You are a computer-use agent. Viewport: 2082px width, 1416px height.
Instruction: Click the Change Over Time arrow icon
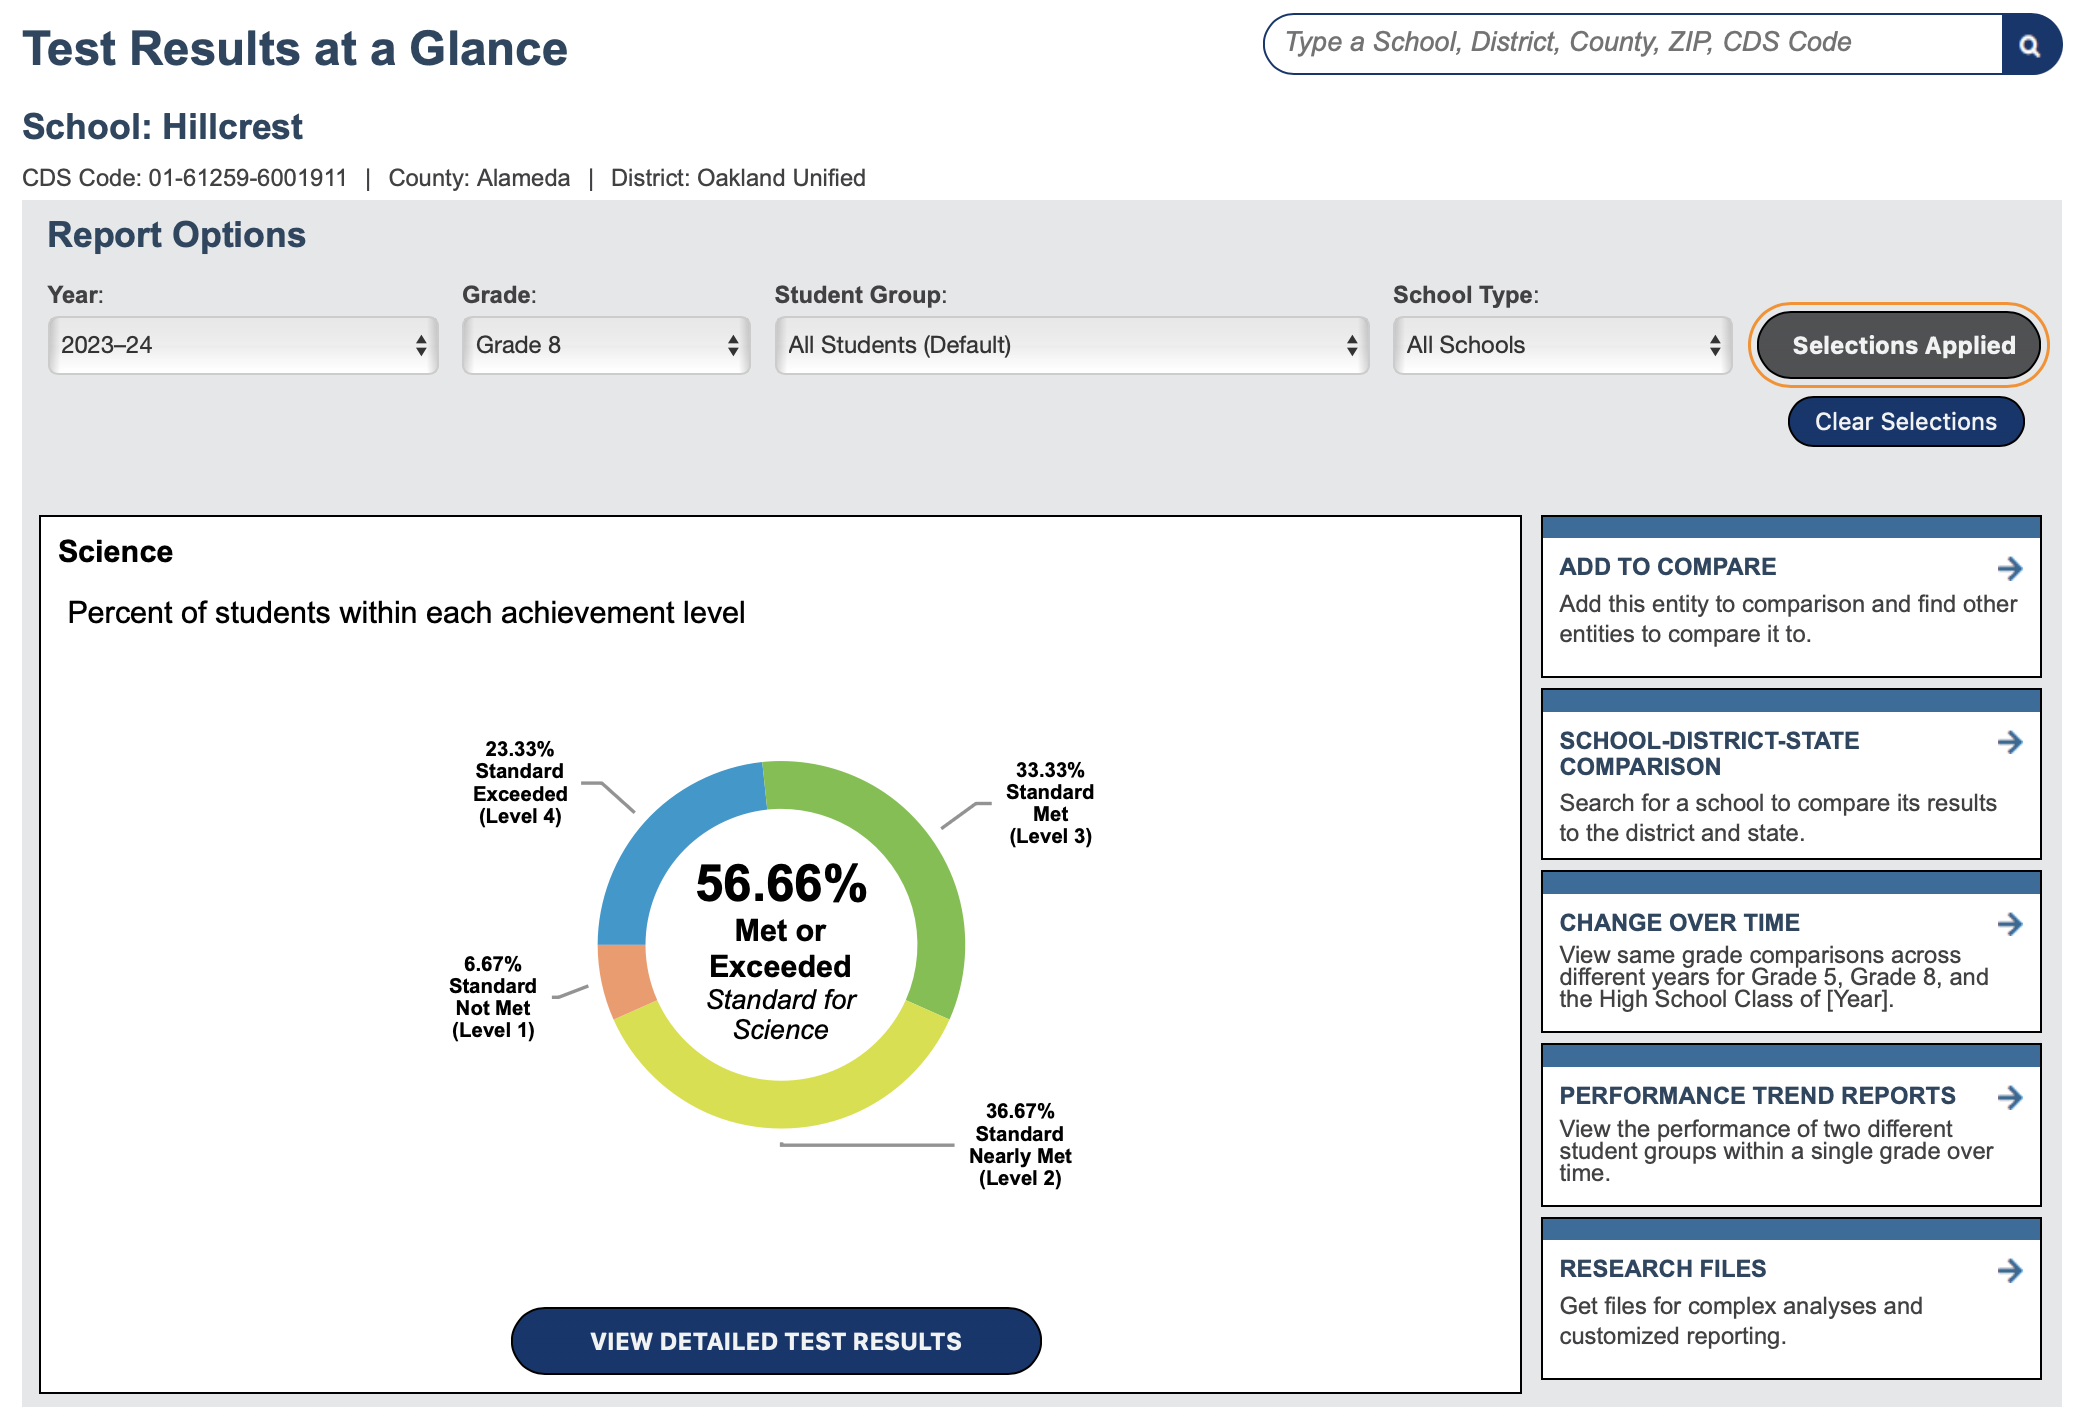pos(2009,924)
